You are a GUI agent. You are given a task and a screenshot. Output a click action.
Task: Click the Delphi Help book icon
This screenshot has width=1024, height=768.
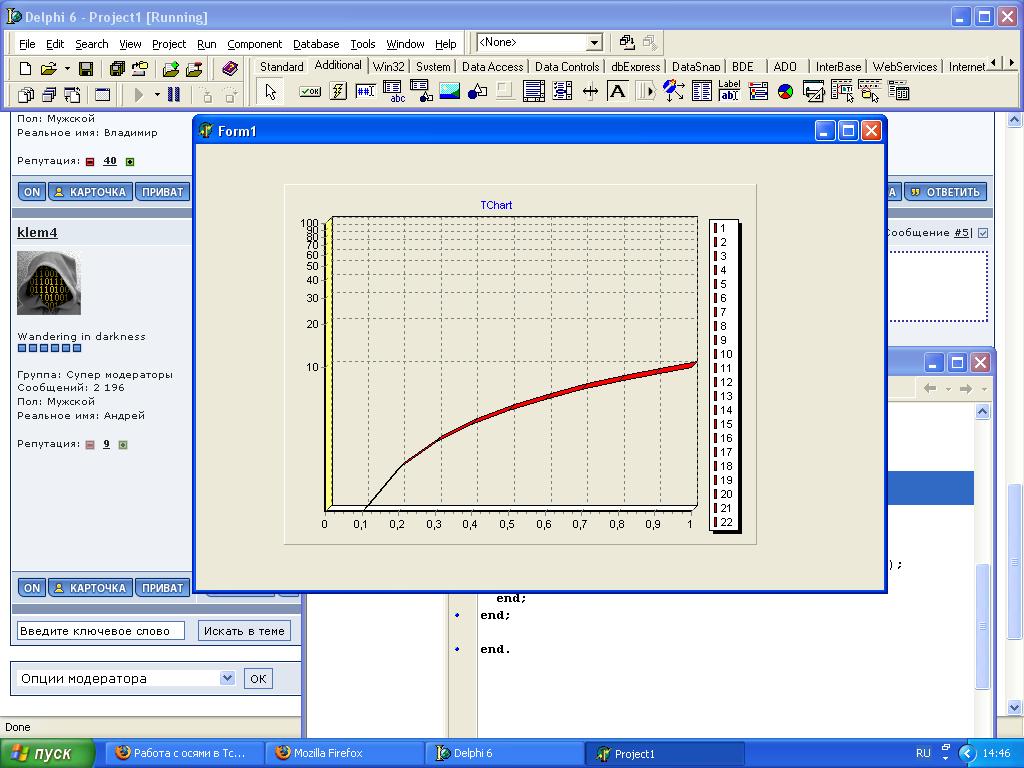click(x=230, y=69)
